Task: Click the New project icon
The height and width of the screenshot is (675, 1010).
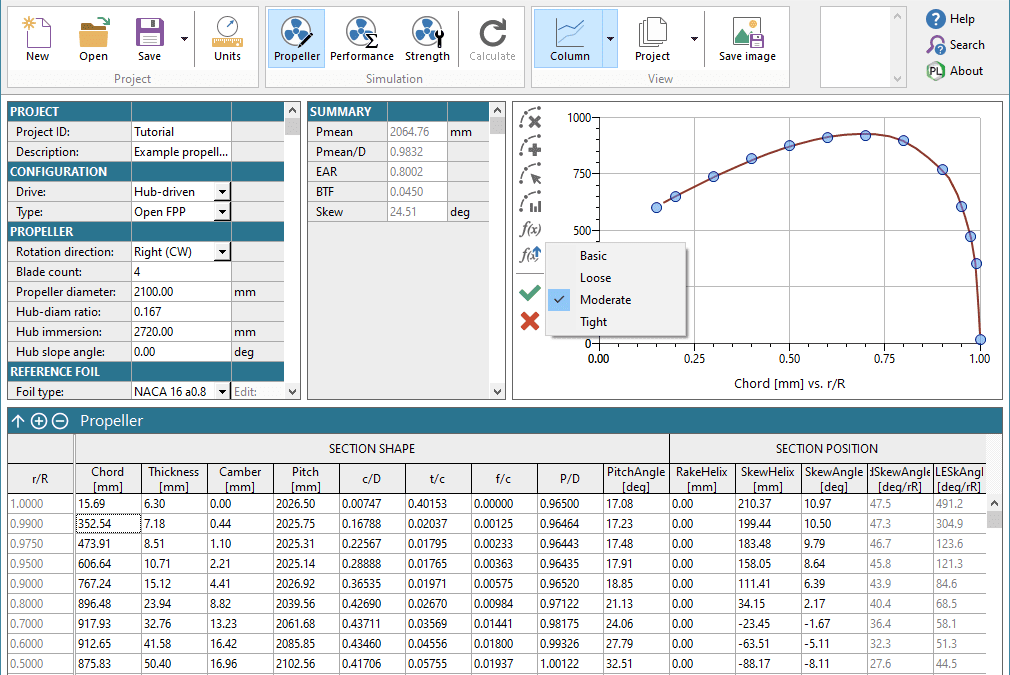Action: pos(37,38)
